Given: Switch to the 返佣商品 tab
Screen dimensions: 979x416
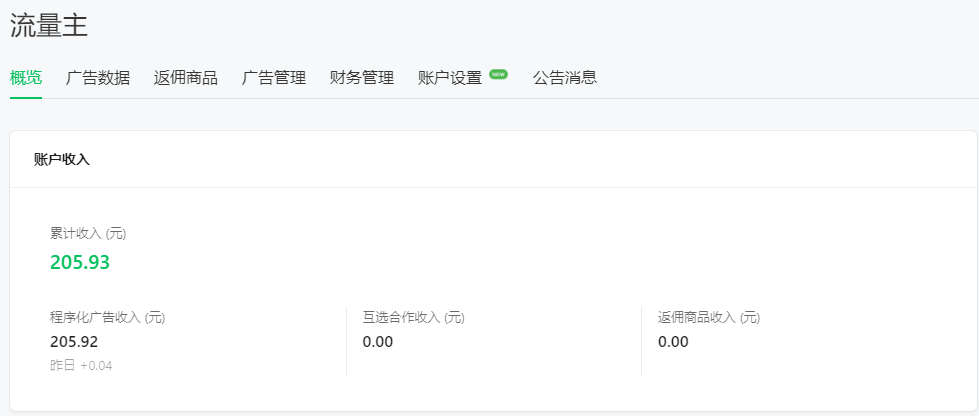Looking at the screenshot, I should [x=185, y=78].
